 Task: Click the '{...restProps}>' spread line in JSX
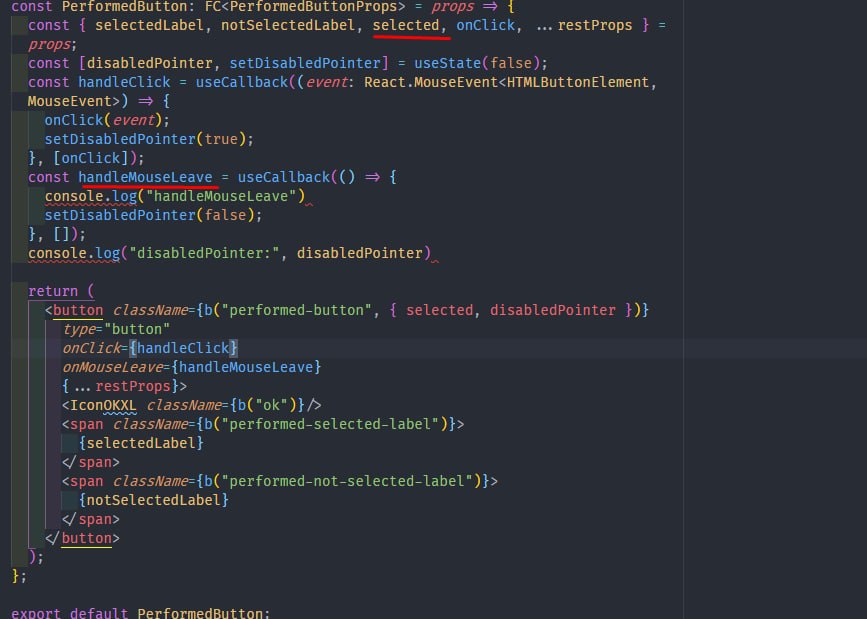pos(124,386)
